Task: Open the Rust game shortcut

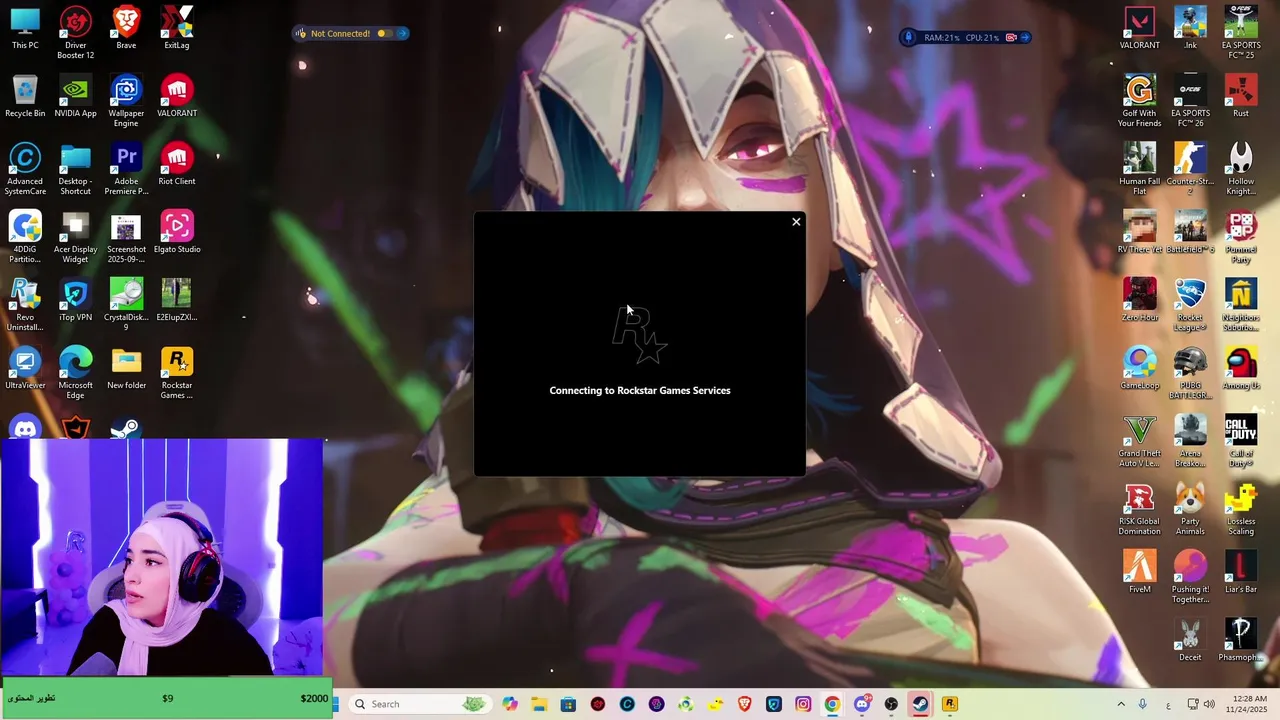Action: click(x=1241, y=96)
